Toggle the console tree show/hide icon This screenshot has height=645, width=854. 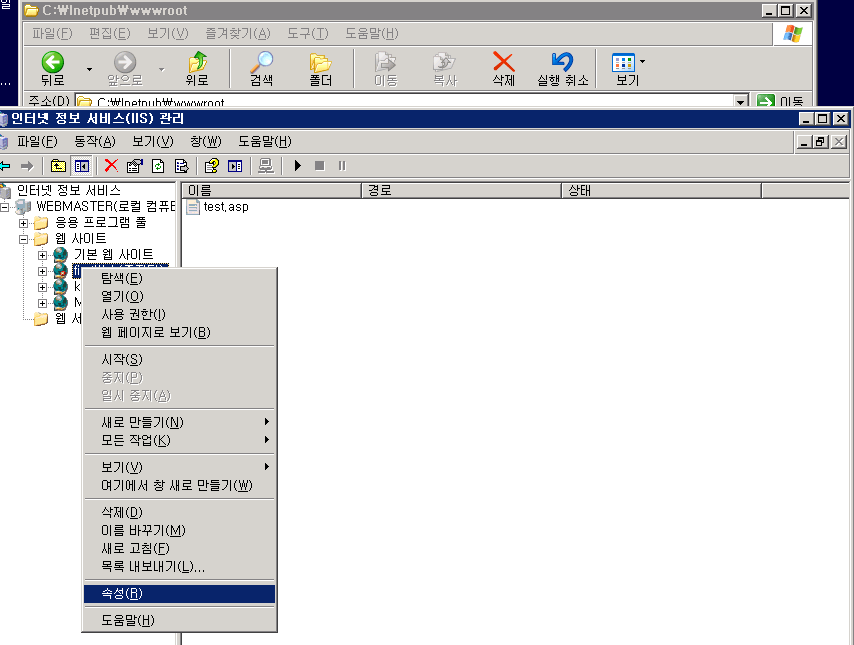point(82,166)
